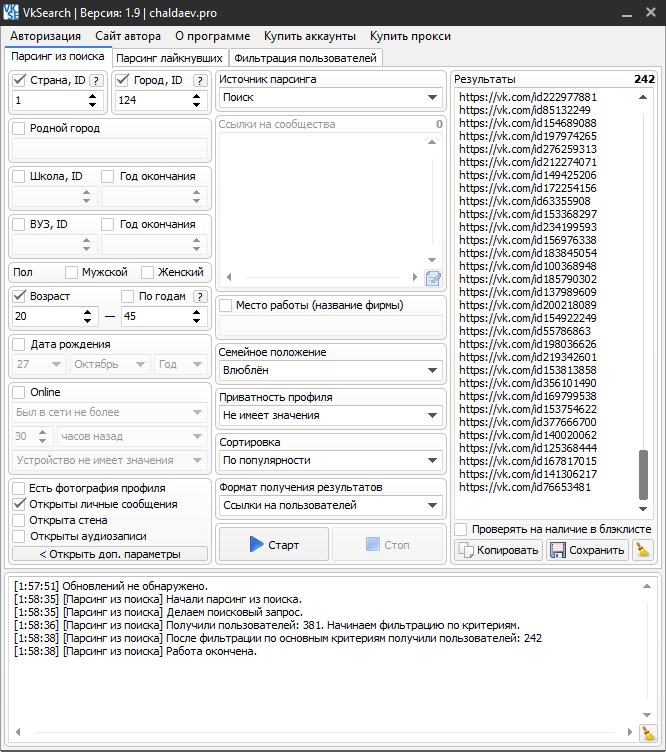
Task: Click the minimum age field showing 20
Action: tap(50, 316)
